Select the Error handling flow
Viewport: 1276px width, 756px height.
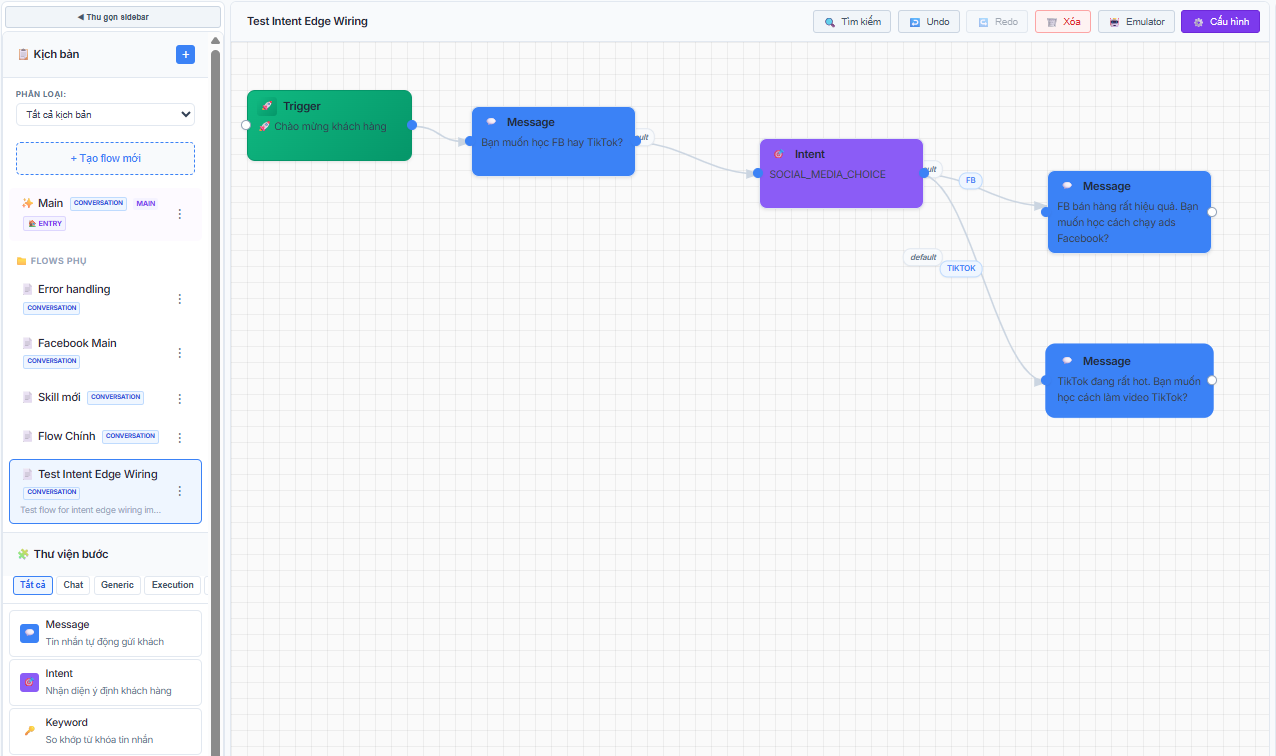[105, 299]
